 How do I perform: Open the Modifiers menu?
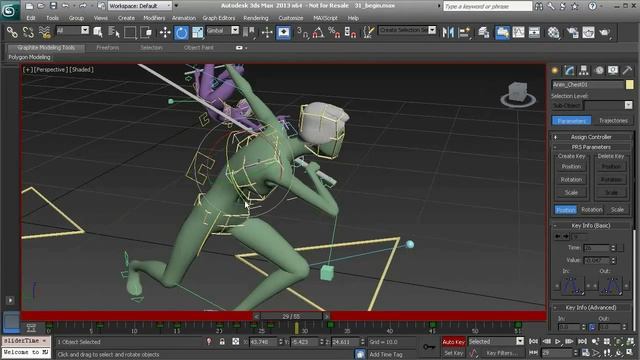coord(154,18)
